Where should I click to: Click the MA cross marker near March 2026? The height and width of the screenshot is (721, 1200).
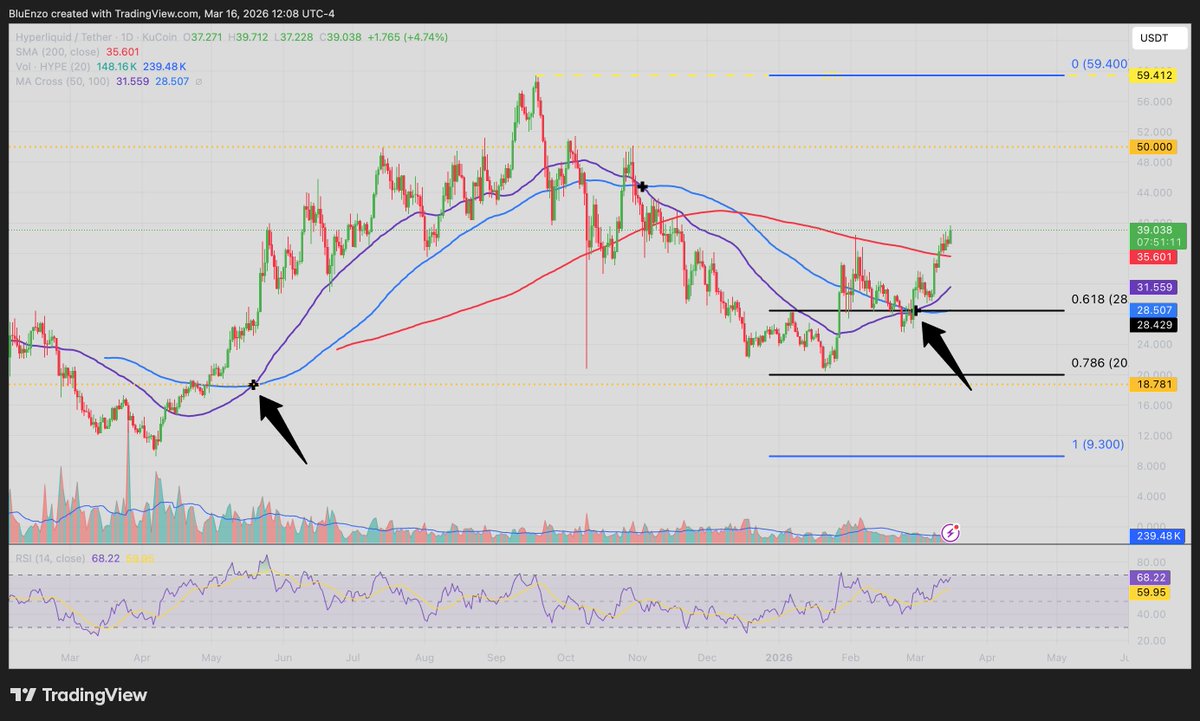tap(917, 311)
